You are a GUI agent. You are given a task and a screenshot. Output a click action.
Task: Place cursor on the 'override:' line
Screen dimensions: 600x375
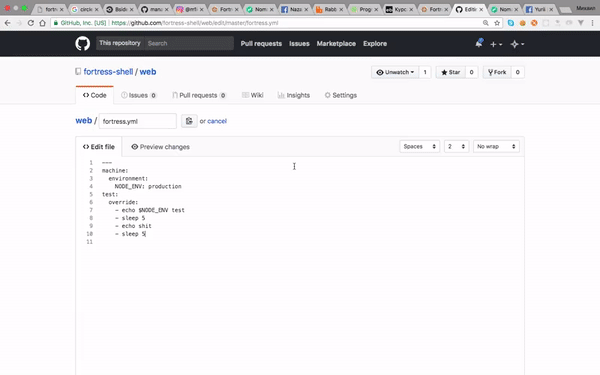pyautogui.click(x=123, y=202)
